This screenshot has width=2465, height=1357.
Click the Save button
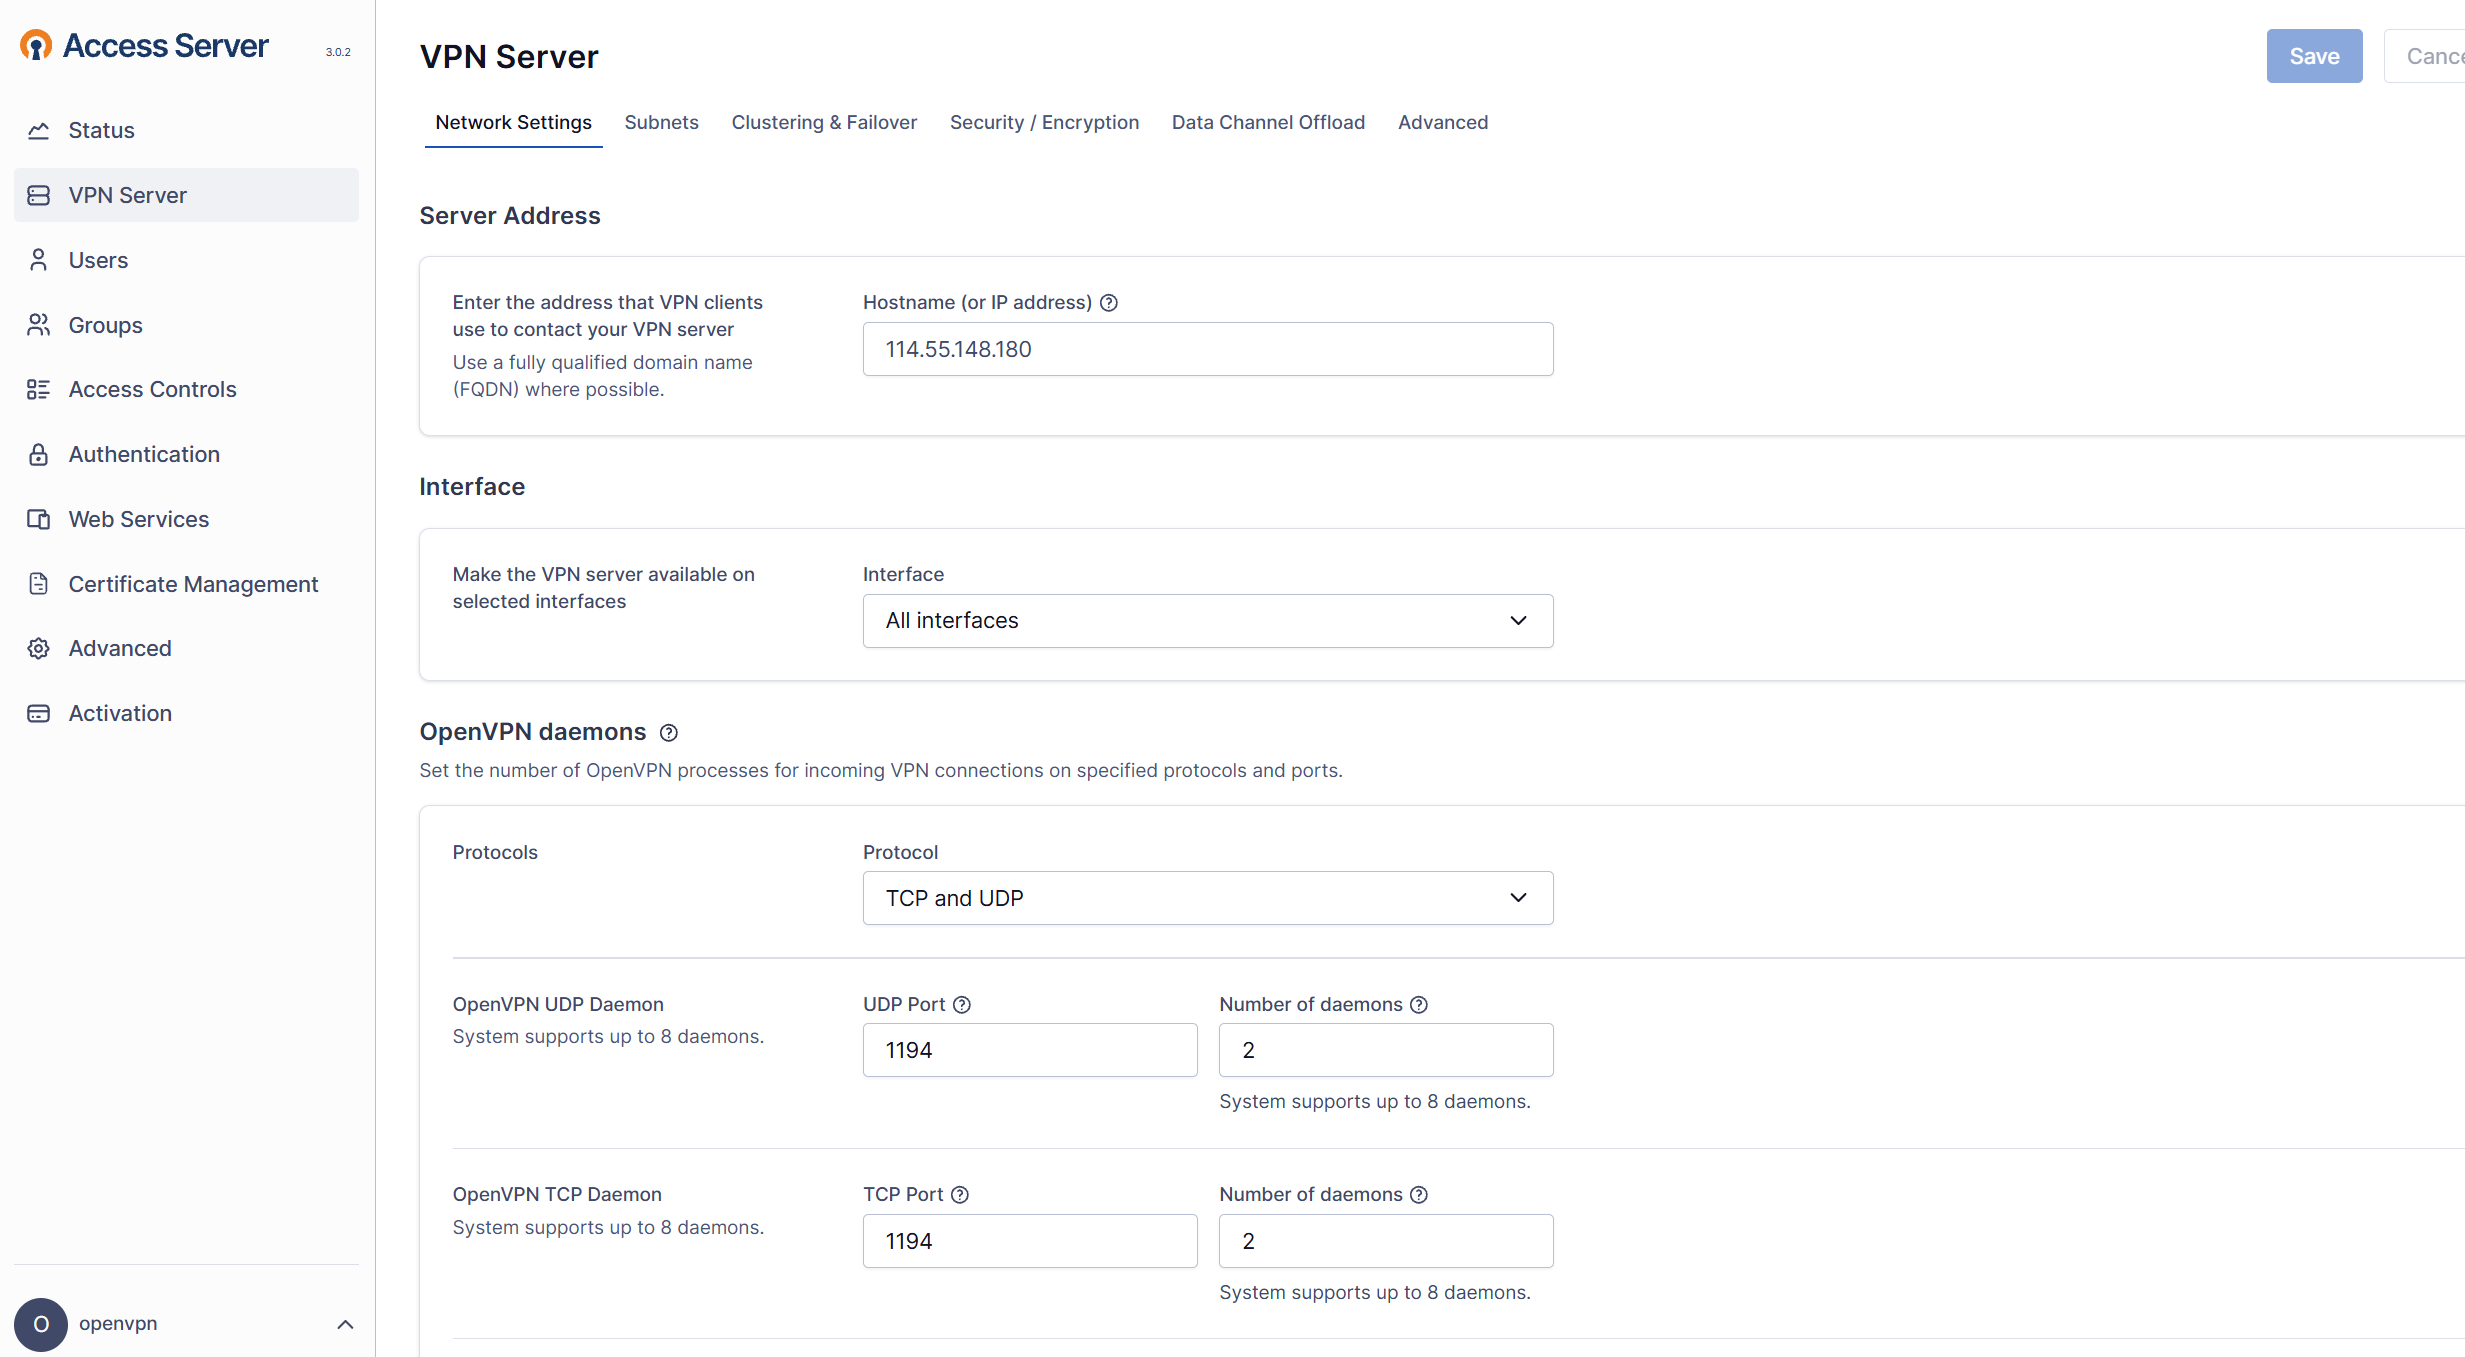(x=2313, y=56)
